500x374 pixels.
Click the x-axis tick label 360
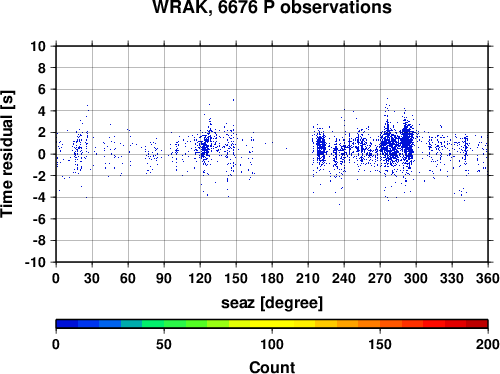point(488,278)
